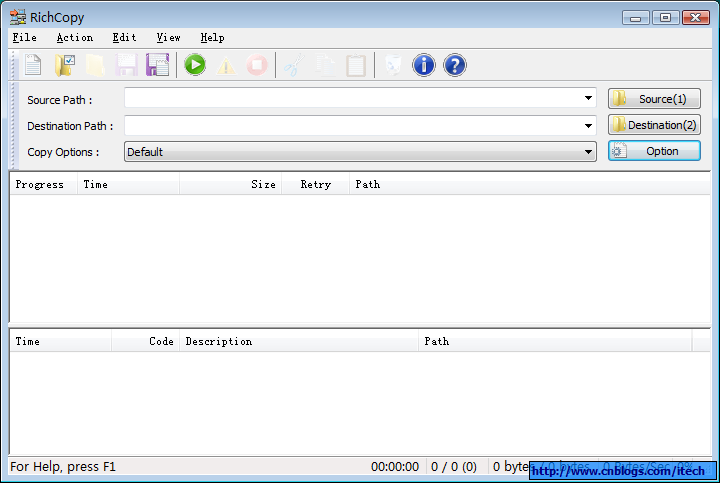Click the yellow warning pause icon
The width and height of the screenshot is (720, 483).
[226, 65]
